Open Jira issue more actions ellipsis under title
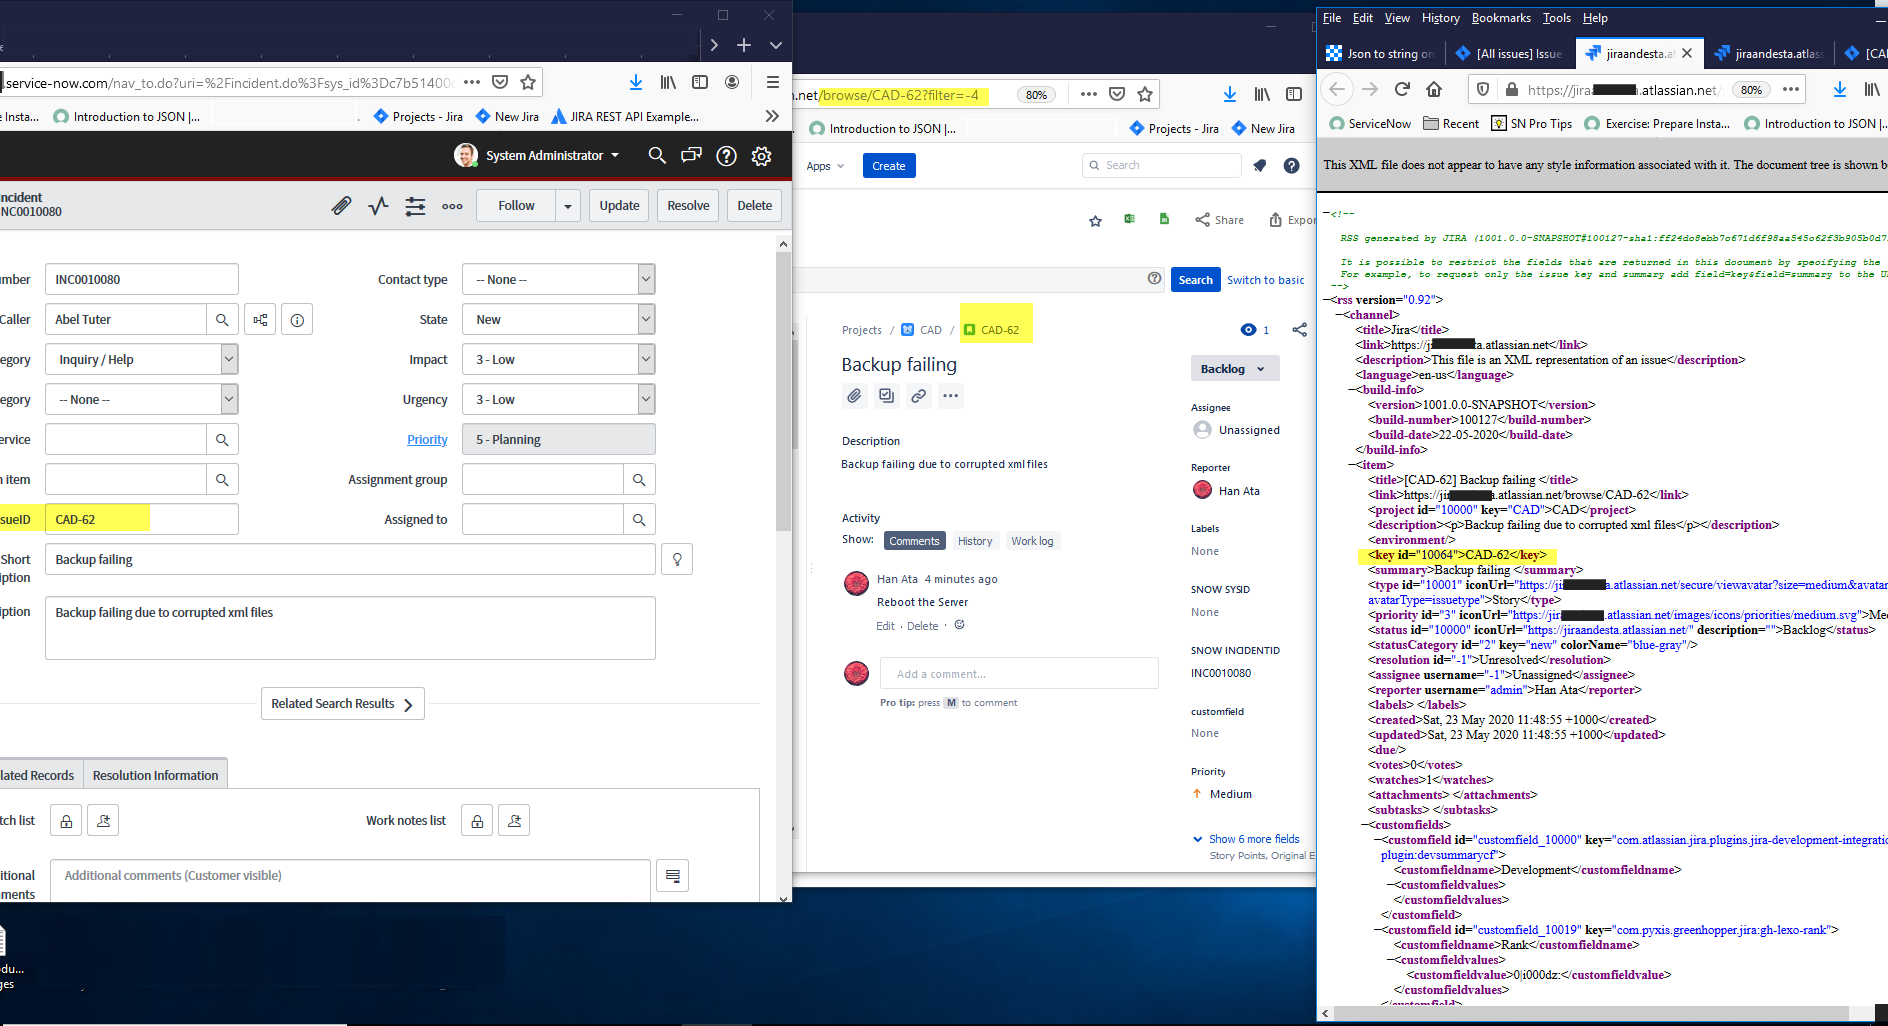Viewport: 1888px width, 1026px height. (950, 396)
